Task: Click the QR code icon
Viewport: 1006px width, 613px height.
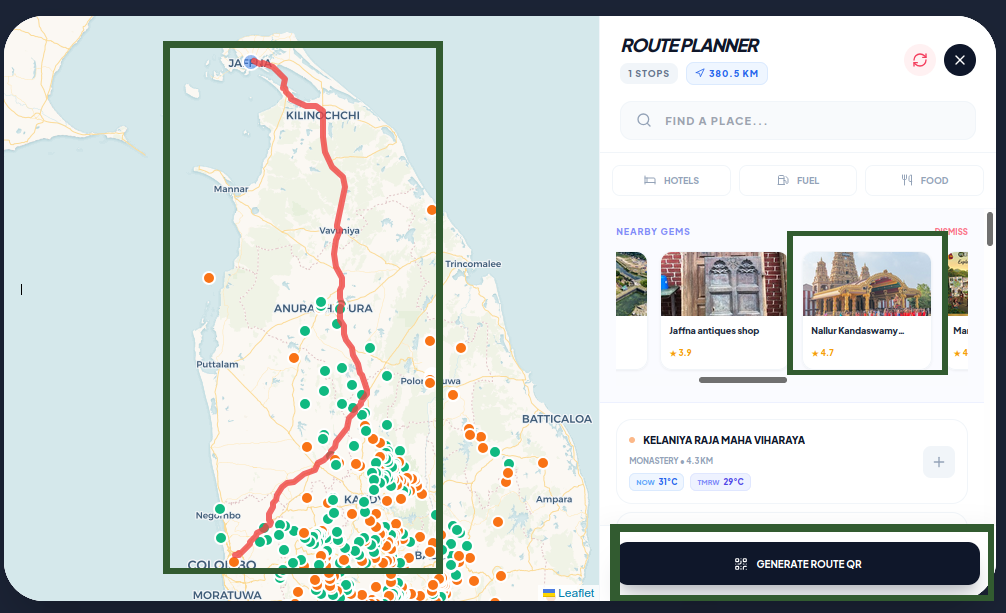Action: 741,564
